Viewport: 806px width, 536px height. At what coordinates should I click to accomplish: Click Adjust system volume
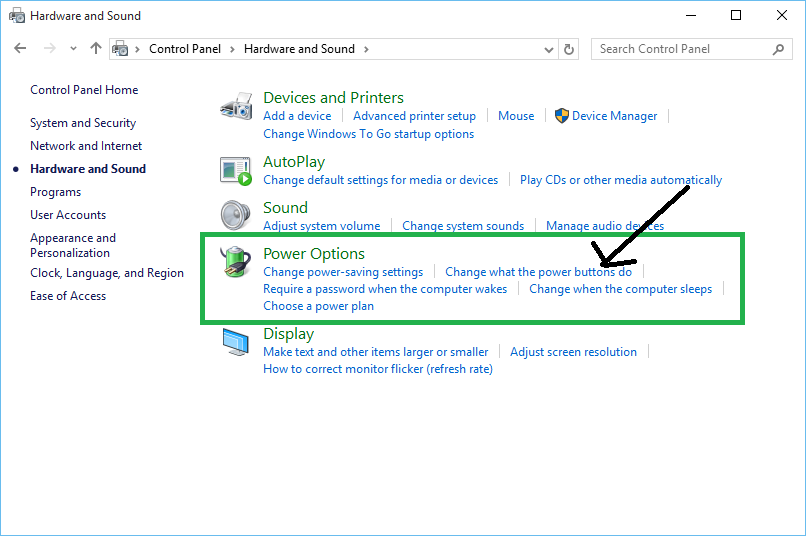[x=322, y=226]
